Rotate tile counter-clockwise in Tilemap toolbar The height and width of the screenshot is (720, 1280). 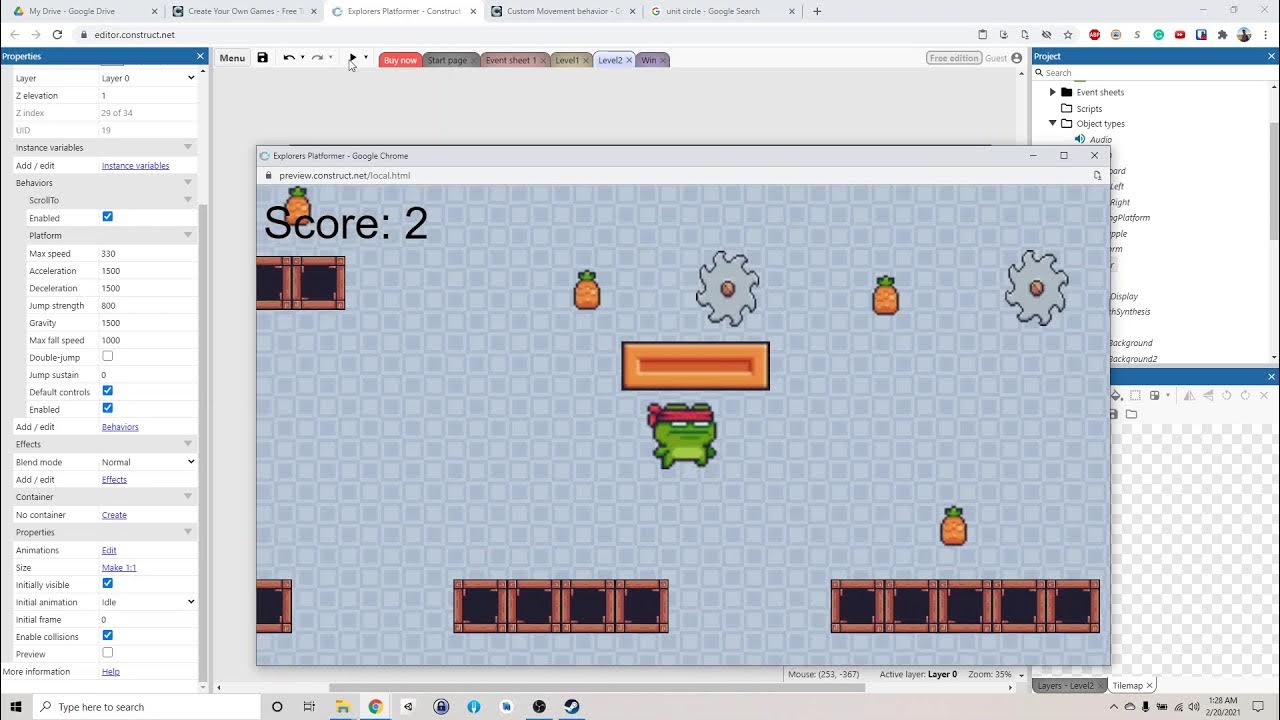coord(1227,395)
